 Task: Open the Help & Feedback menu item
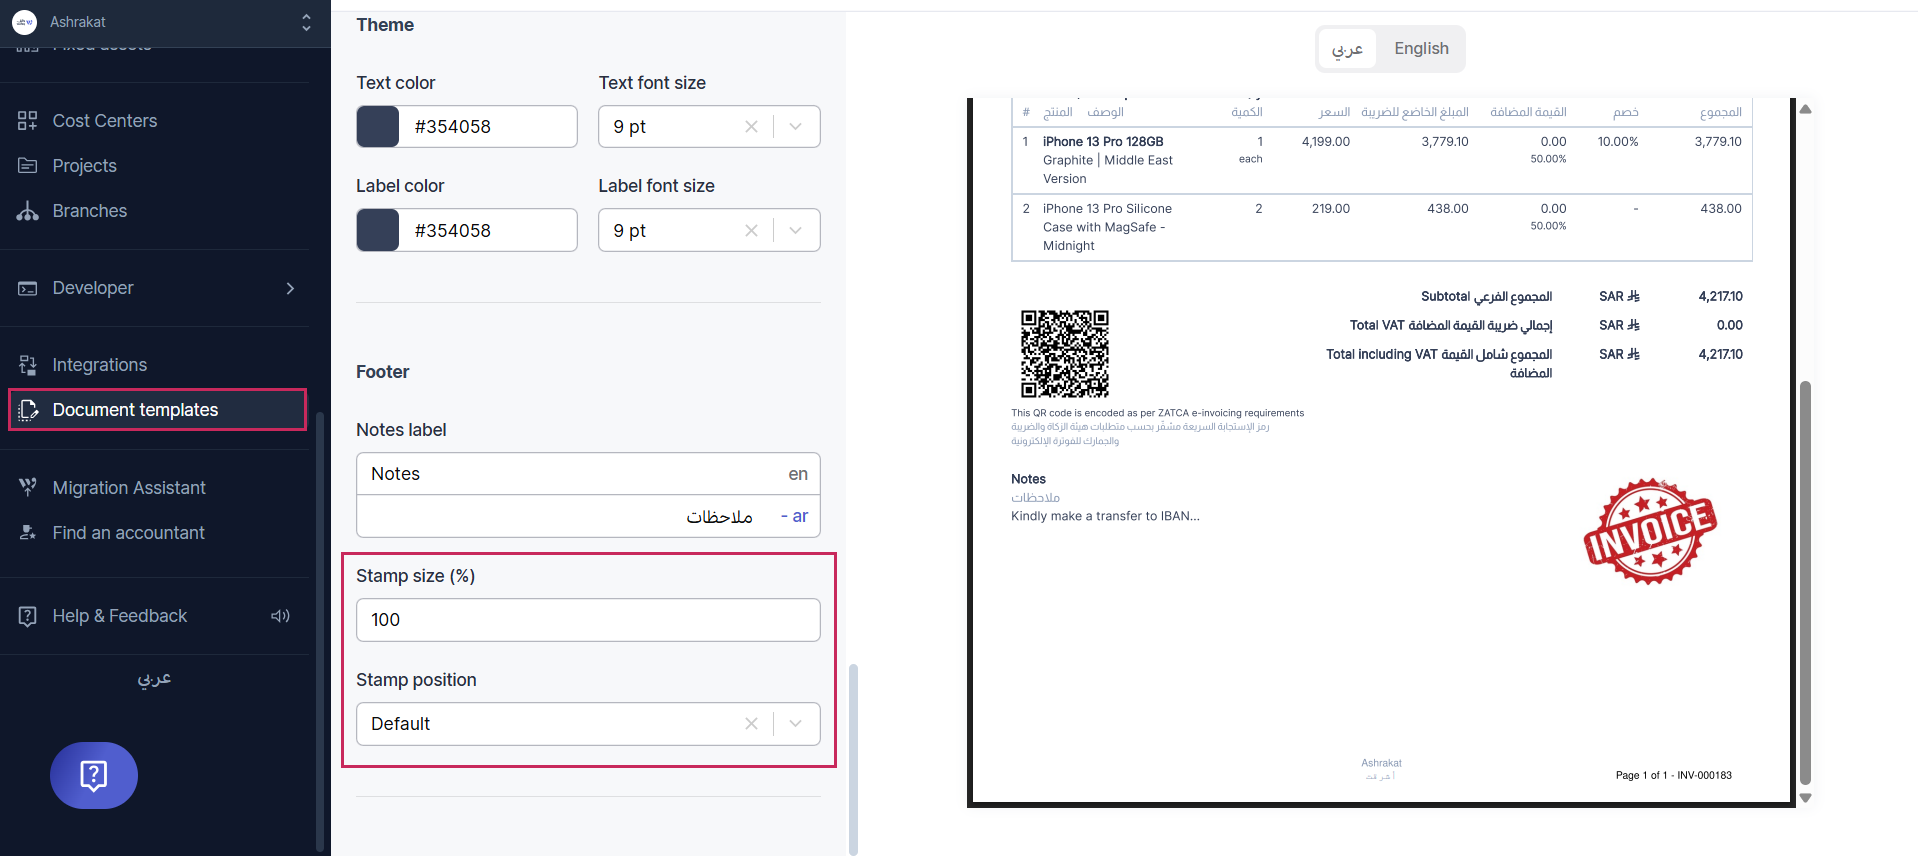pyautogui.click(x=120, y=616)
